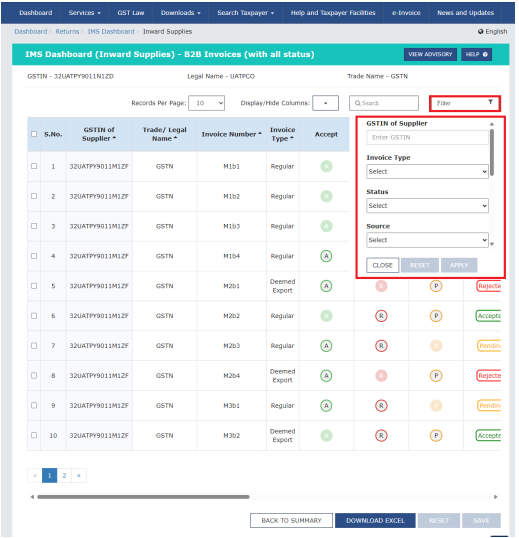Reject invoice M2b2 using its R icon
Screen dimensions: 519x538
point(381,316)
